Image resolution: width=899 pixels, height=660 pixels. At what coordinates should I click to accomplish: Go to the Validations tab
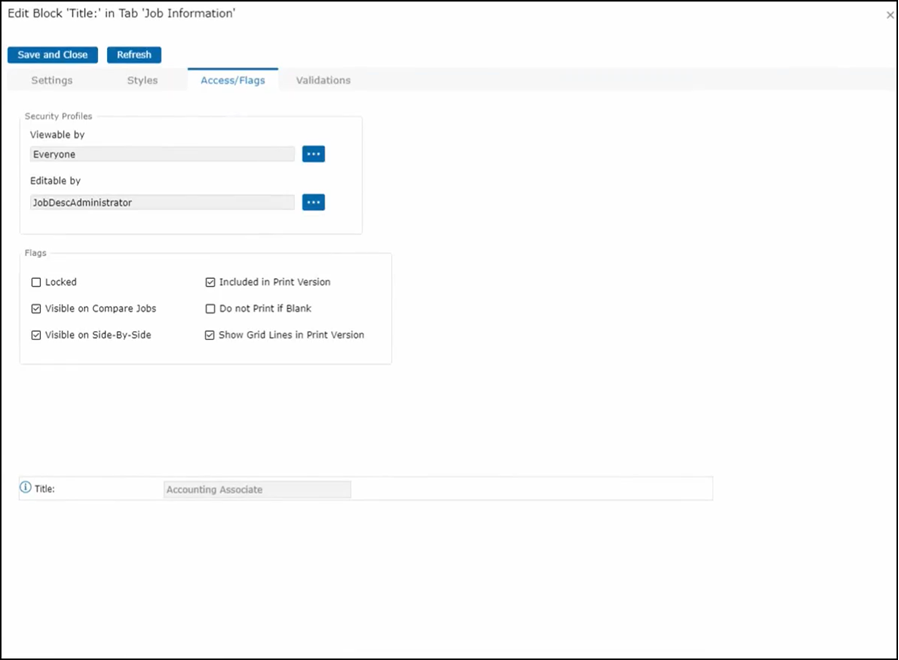(323, 80)
